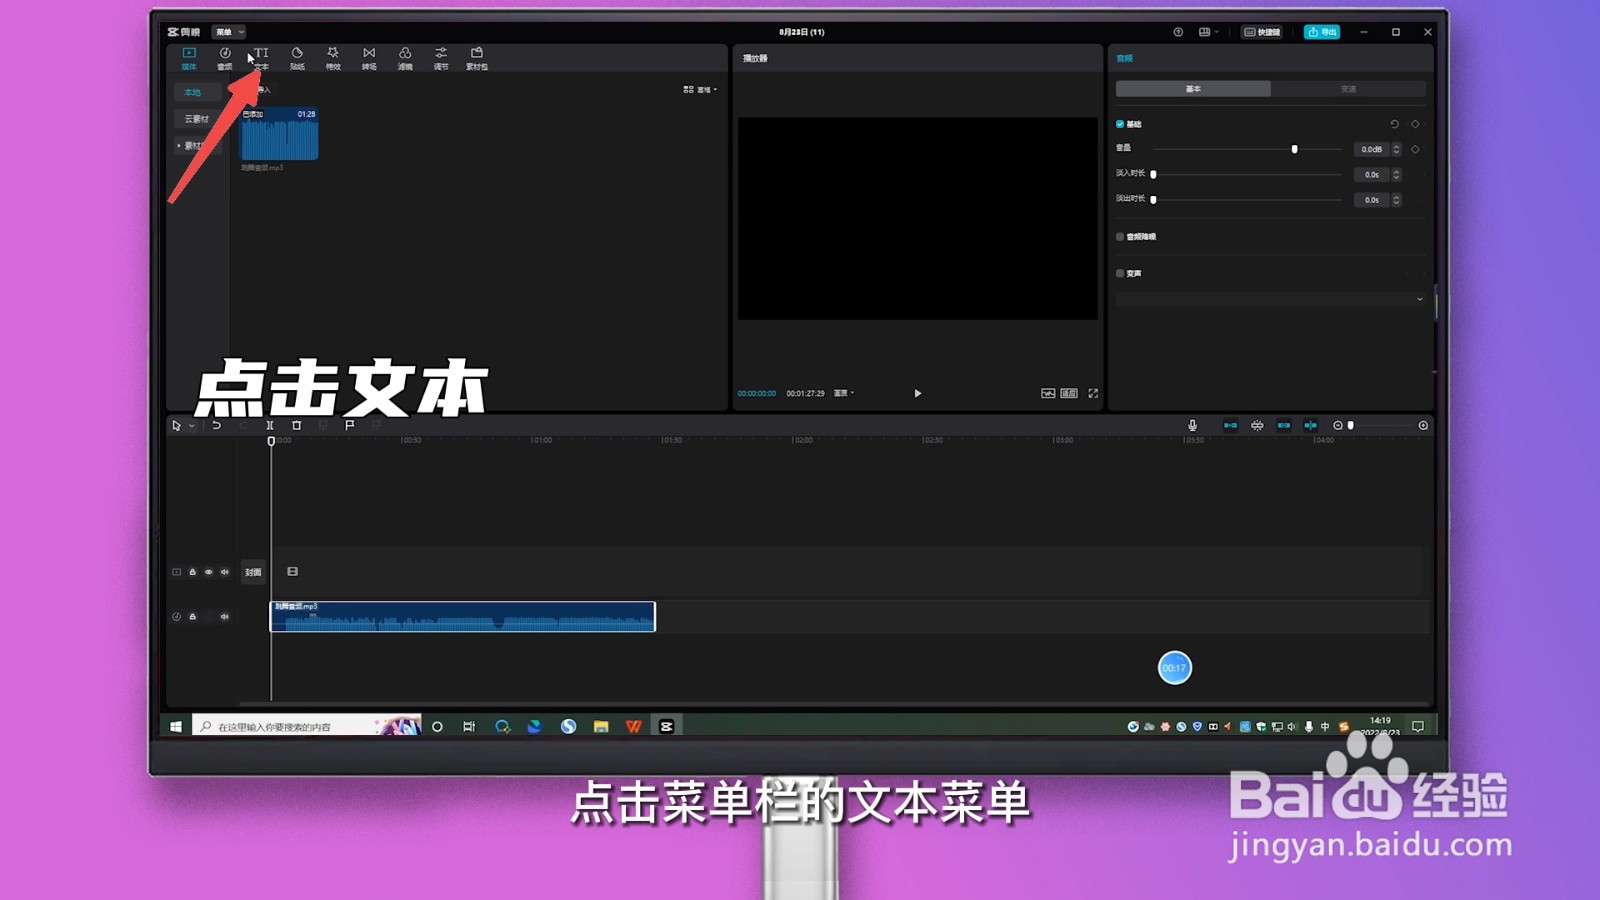The height and width of the screenshot is (900, 1600).
Task: Click the Text (文本) menu
Action: coord(261,58)
